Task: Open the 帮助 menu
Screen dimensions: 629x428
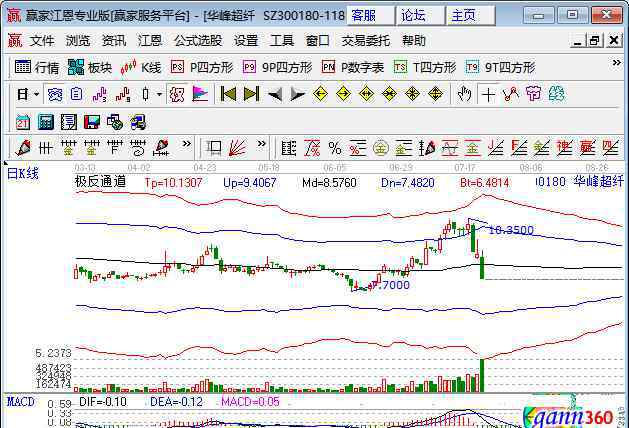Action: (414, 41)
